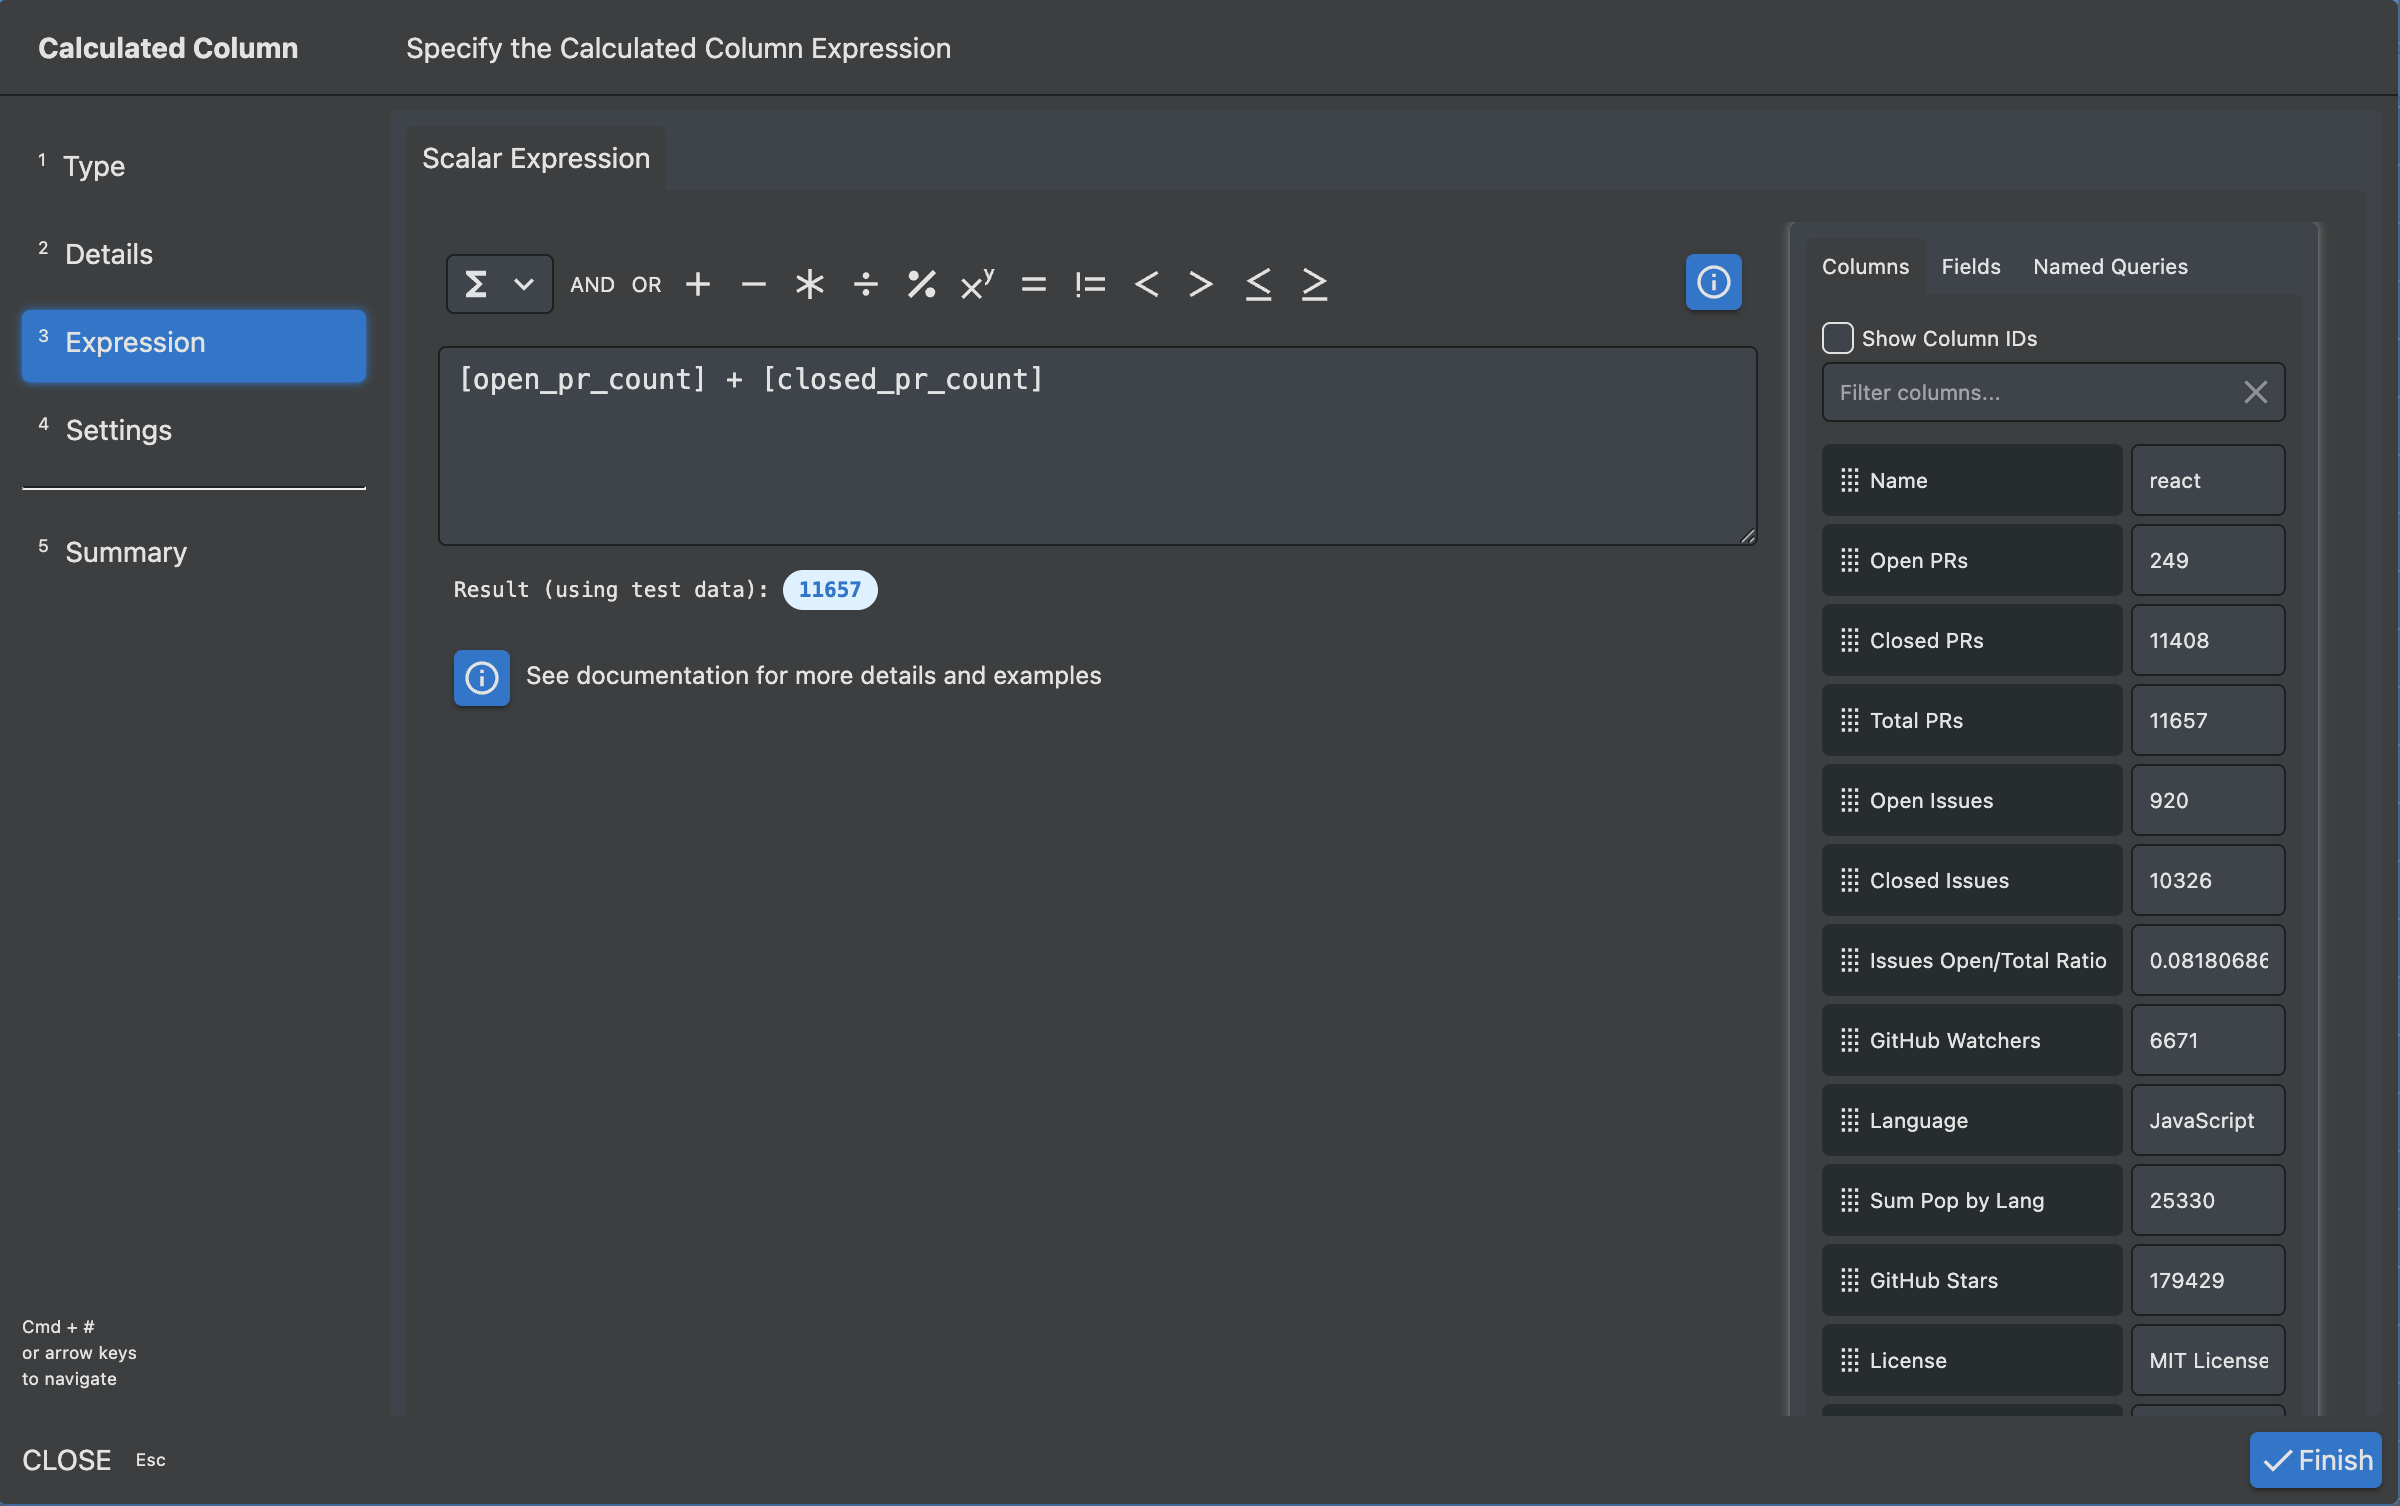Click the Finish button
Image resolution: width=2400 pixels, height=1506 pixels.
click(2315, 1460)
